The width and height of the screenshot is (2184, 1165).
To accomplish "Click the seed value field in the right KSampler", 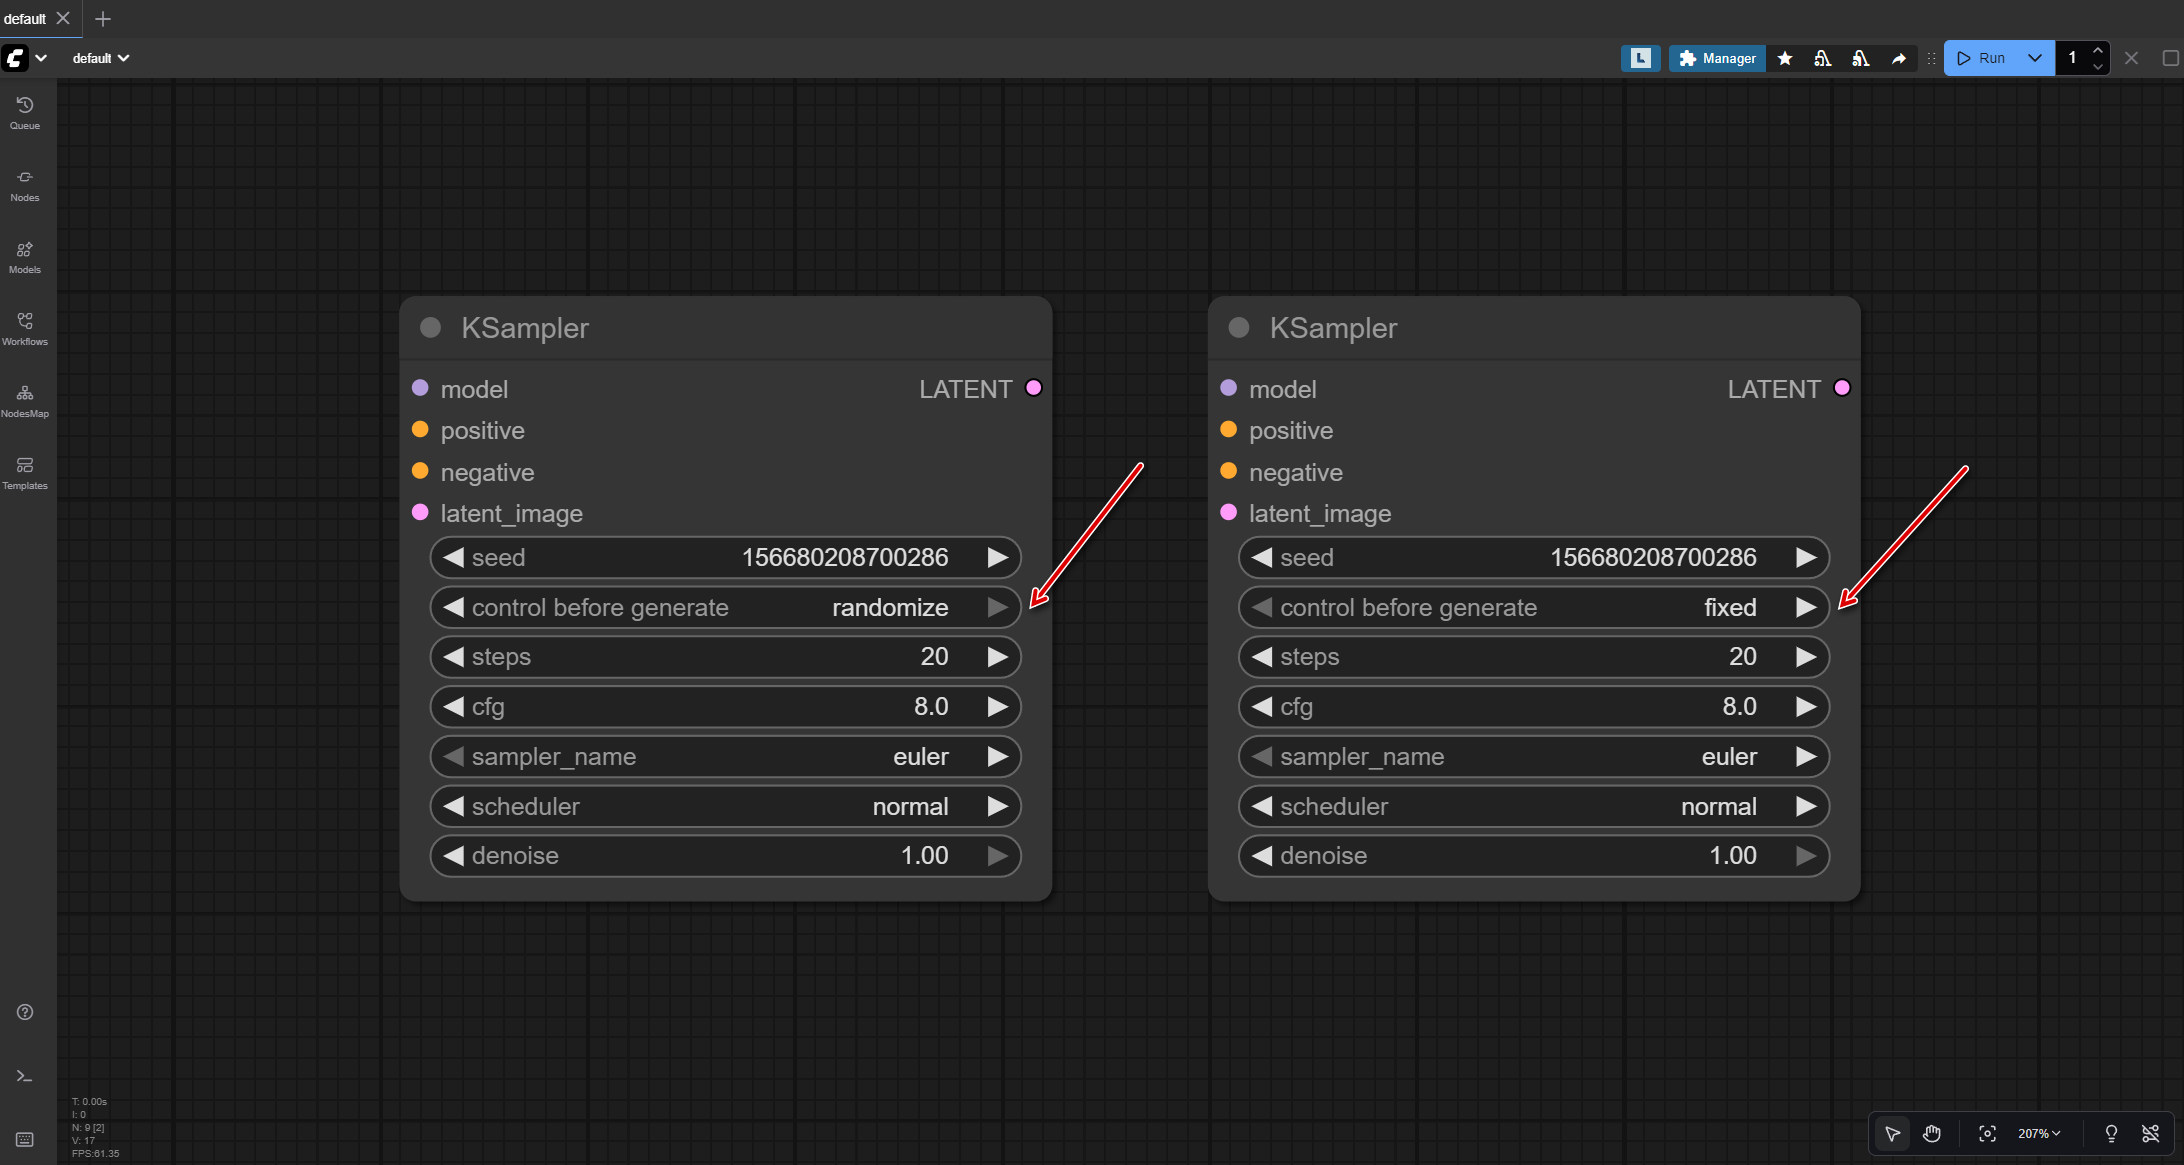I will point(1652,557).
